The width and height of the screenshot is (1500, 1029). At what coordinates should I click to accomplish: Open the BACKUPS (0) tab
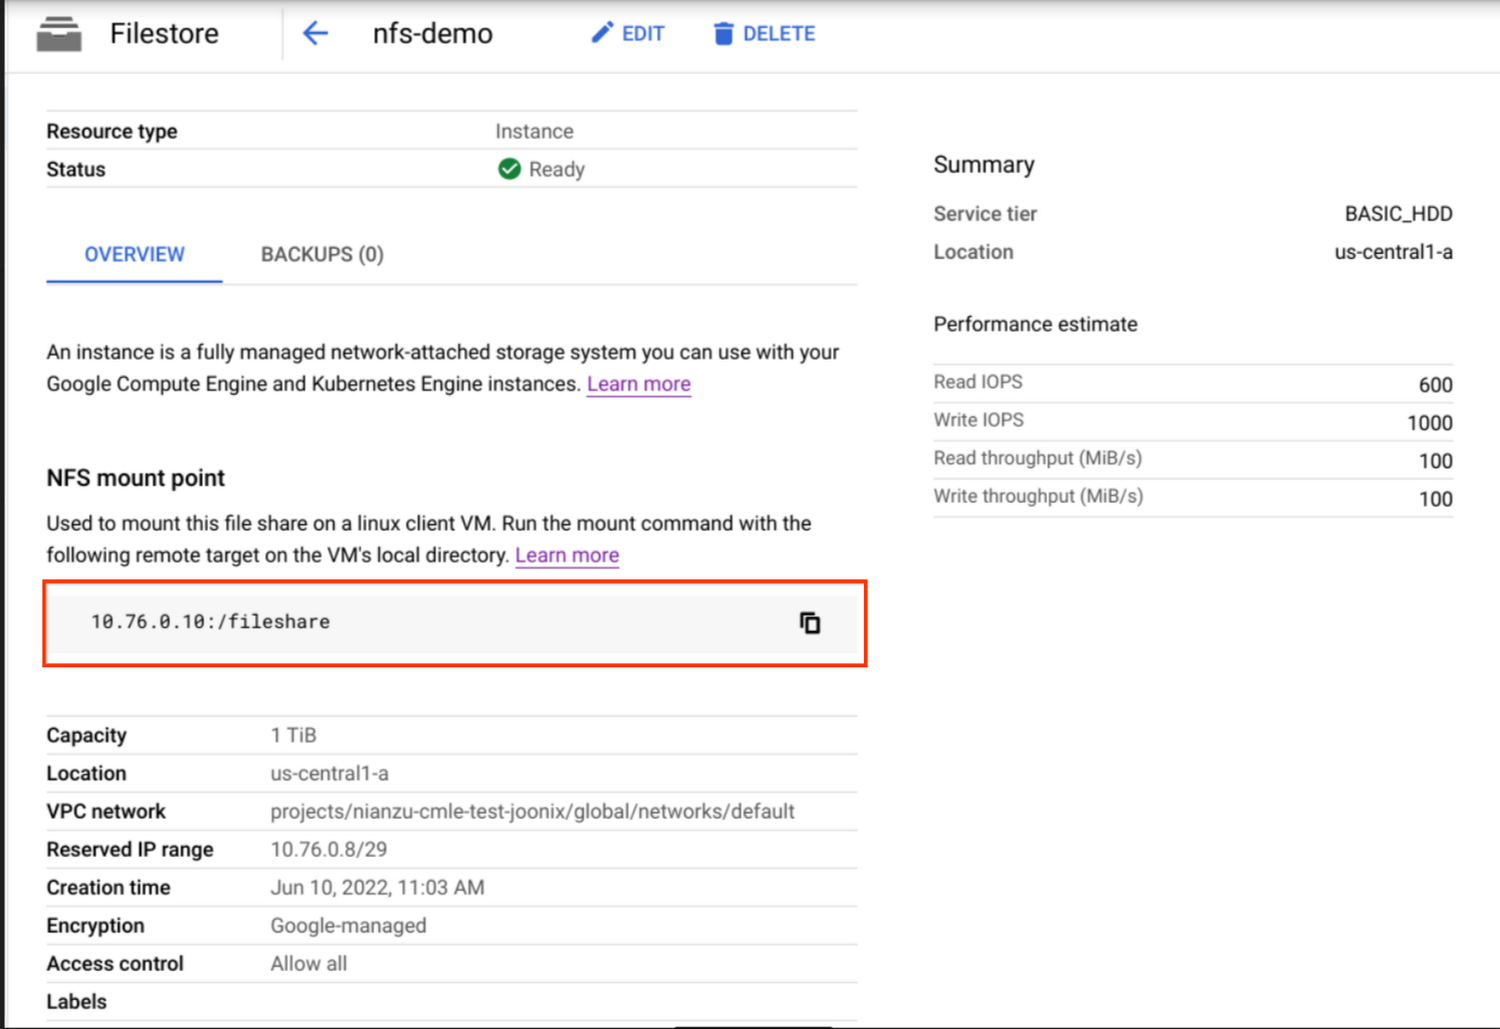(x=322, y=254)
